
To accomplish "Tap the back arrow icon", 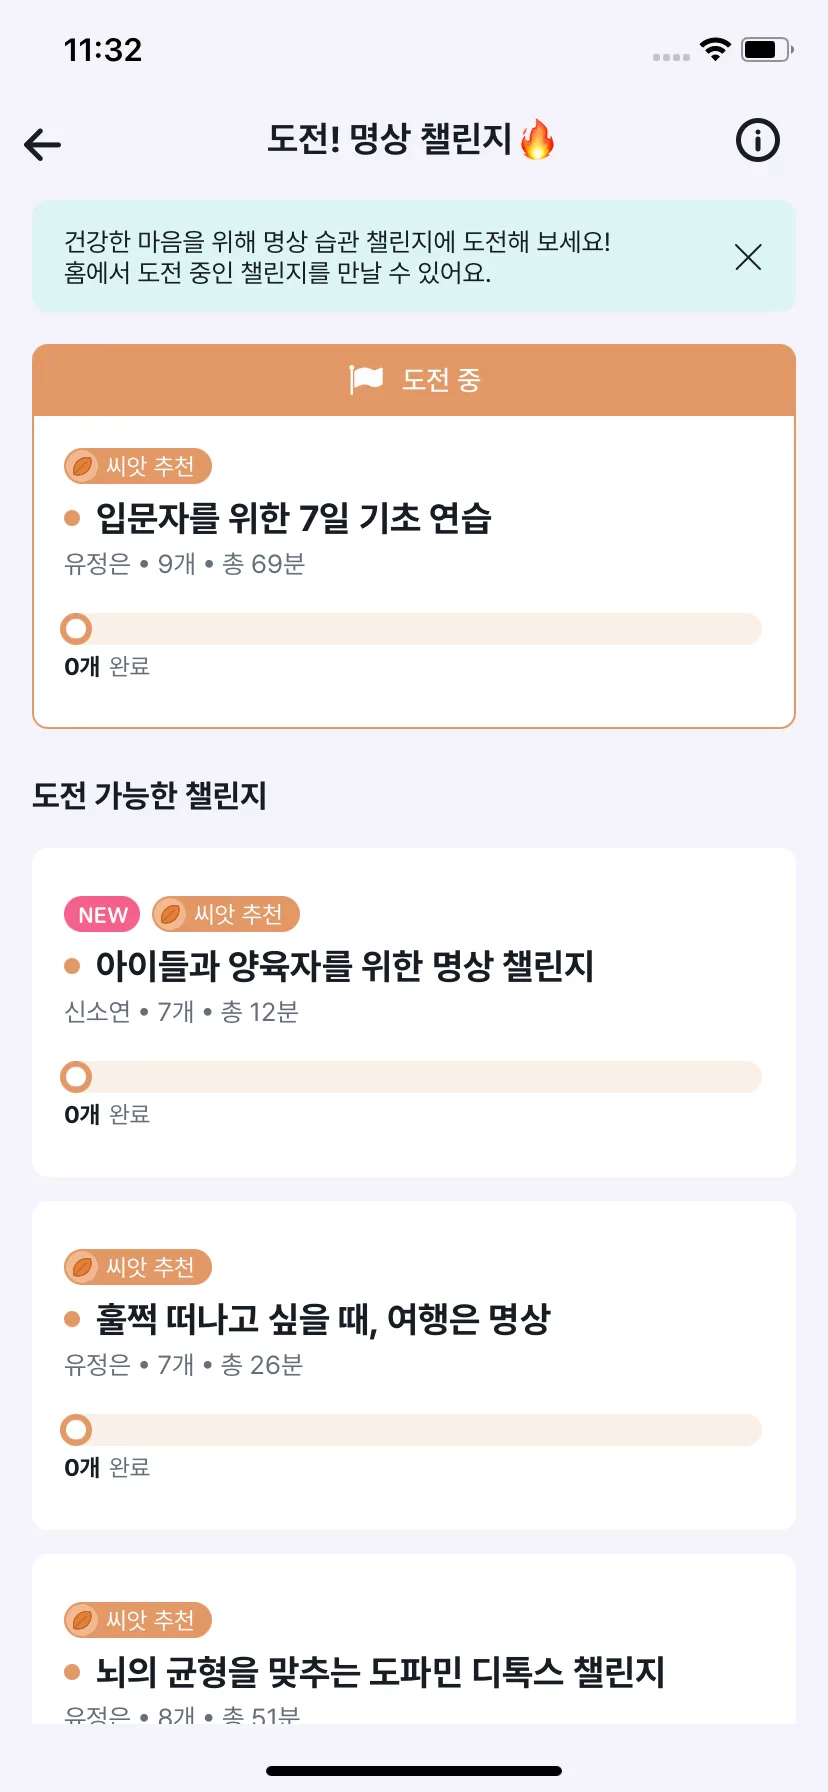I will 43,145.
